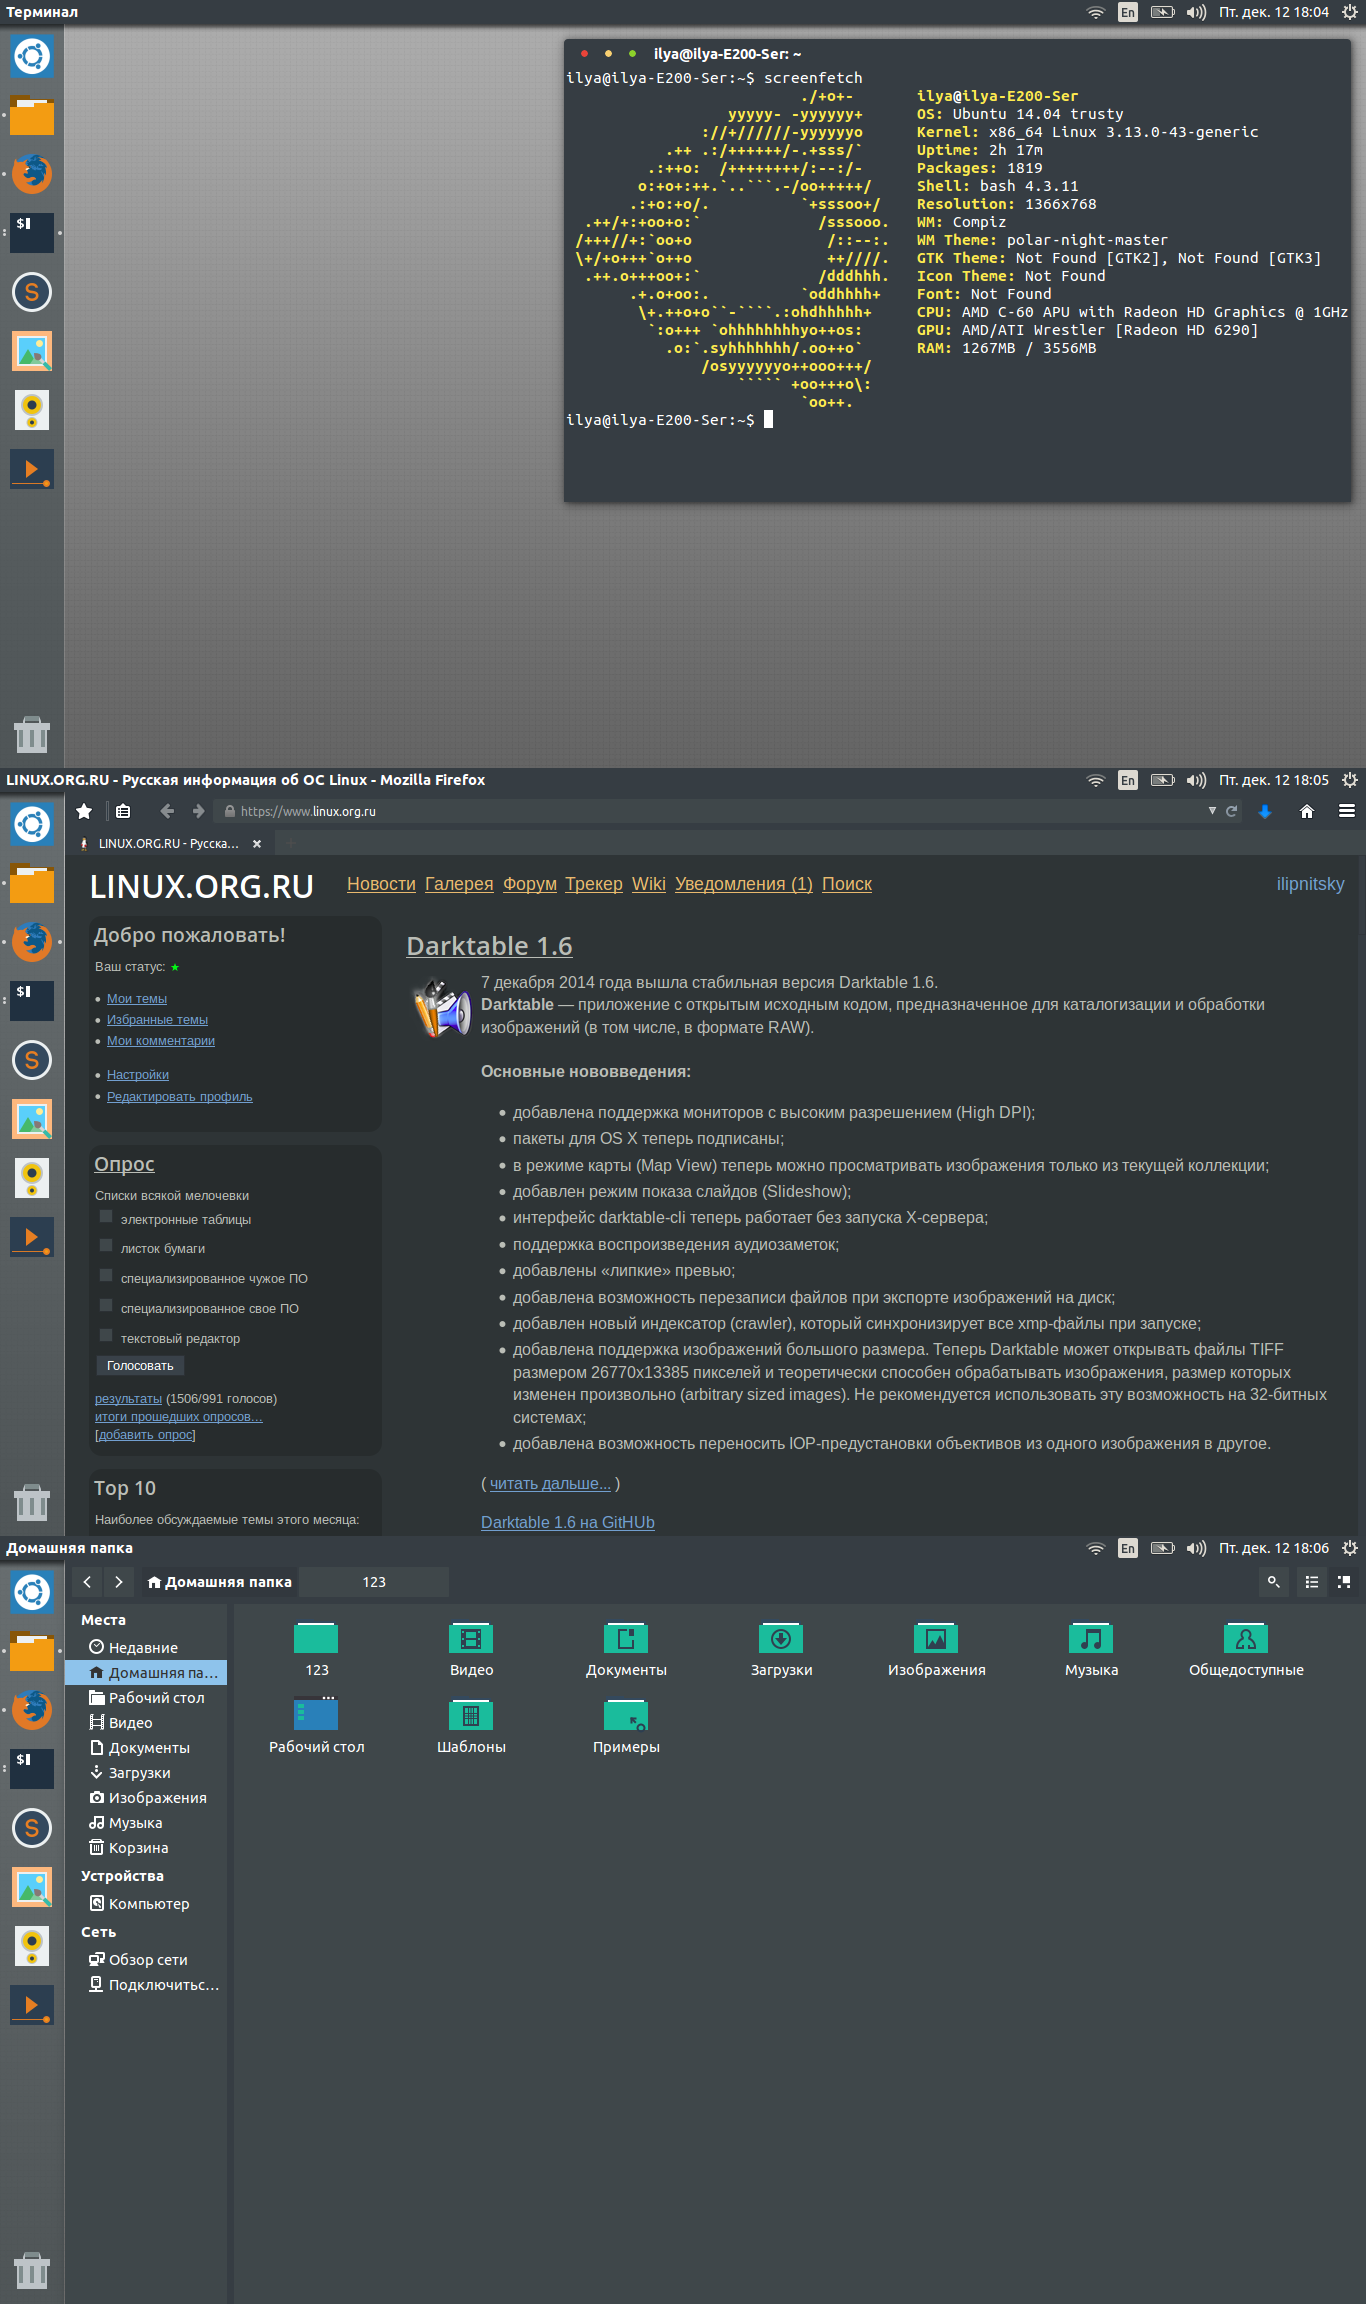Open the poll результаты link
The height and width of the screenshot is (2304, 1366).
(128, 1398)
